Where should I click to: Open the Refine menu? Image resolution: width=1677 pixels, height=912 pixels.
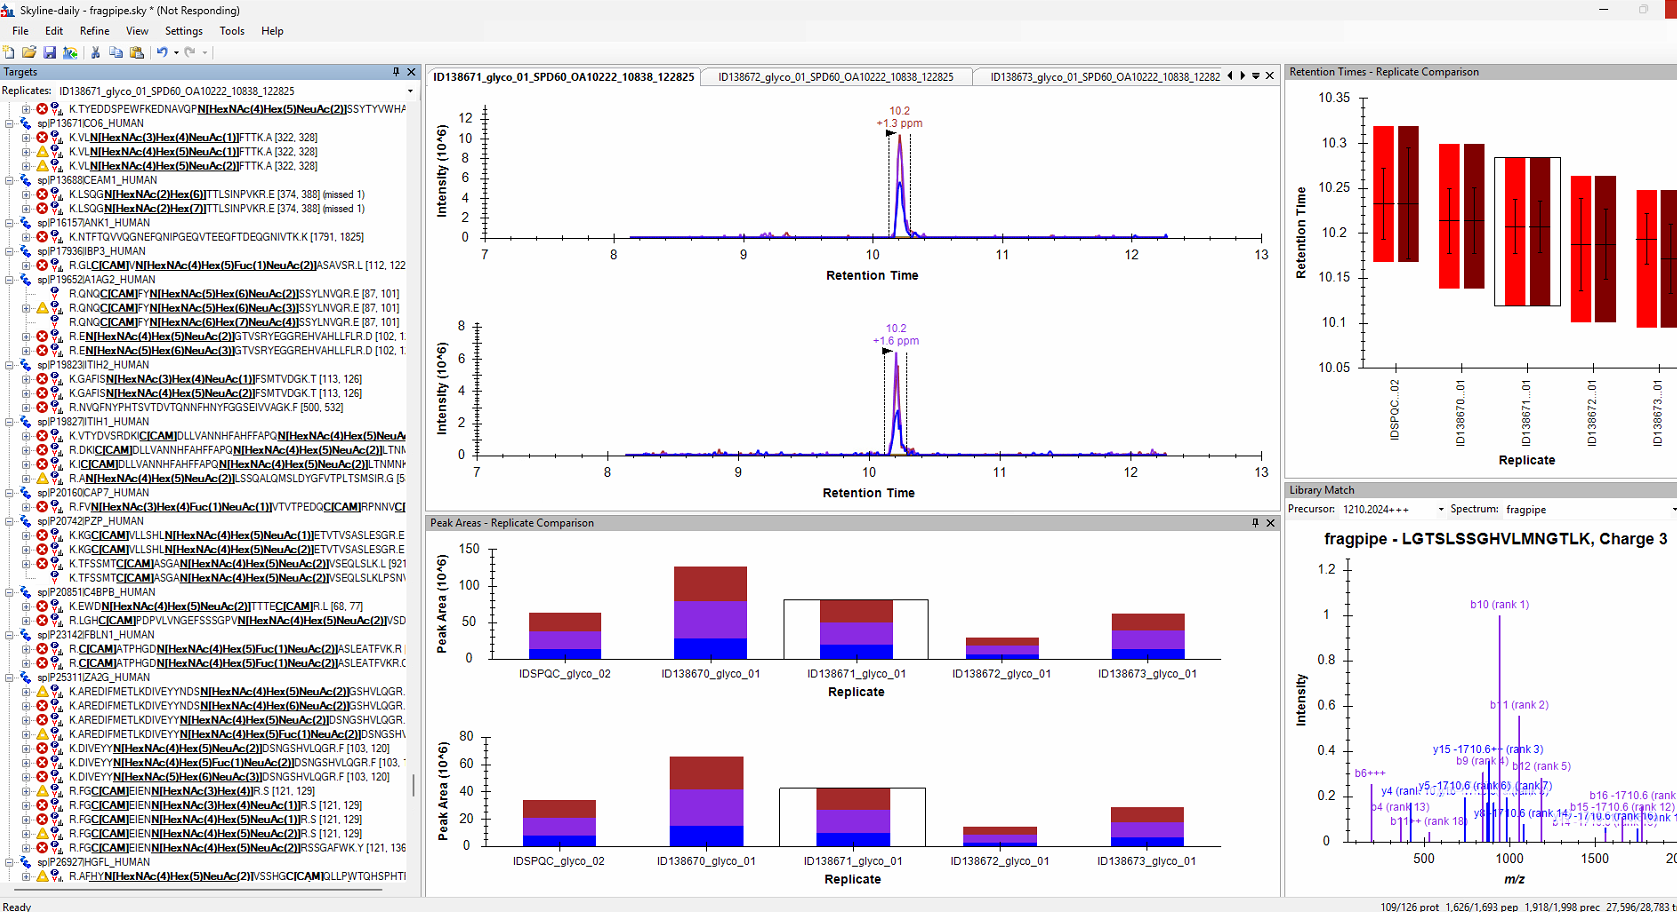[94, 31]
